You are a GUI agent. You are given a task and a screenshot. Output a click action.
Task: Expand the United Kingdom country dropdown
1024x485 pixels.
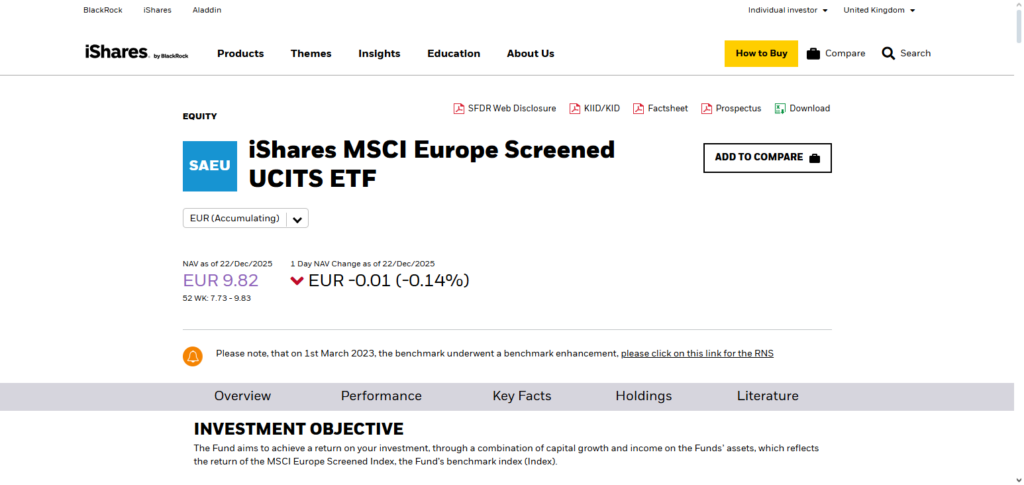pyautogui.click(x=879, y=10)
